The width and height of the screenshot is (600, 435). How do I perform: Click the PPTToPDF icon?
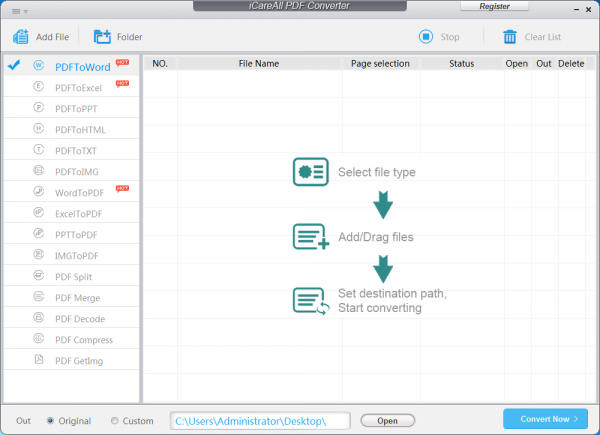pyautogui.click(x=39, y=233)
